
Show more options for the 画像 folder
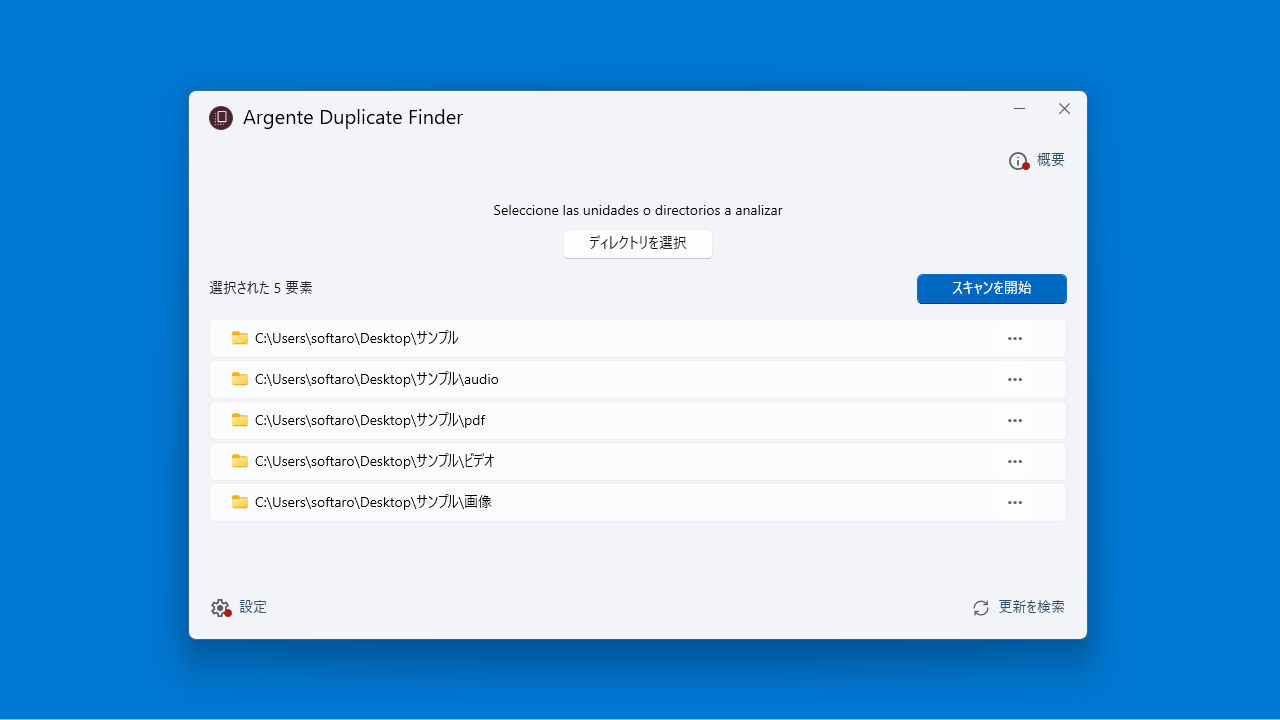click(x=1015, y=502)
